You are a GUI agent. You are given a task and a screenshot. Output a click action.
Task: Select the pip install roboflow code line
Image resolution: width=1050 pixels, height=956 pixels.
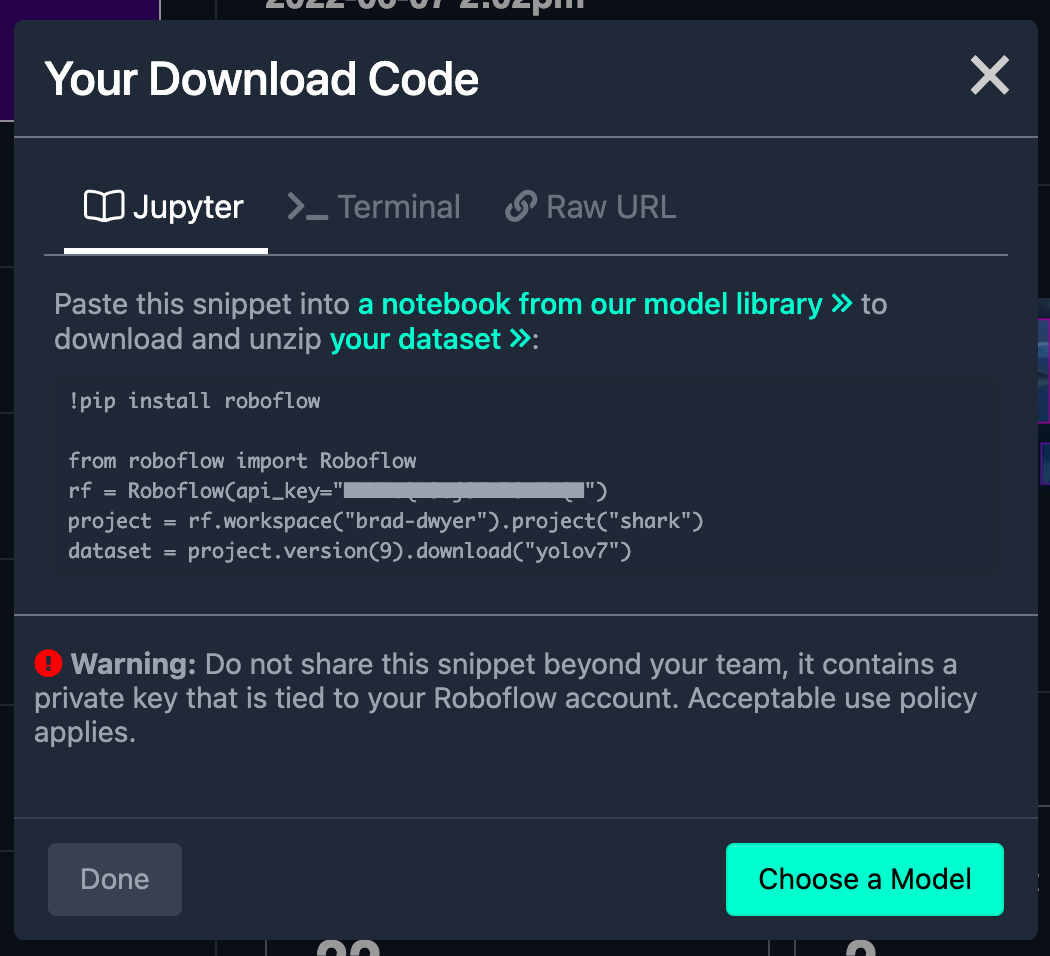click(193, 400)
